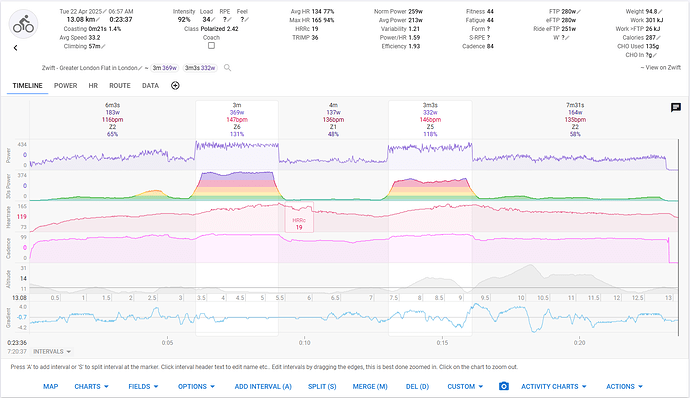The width and height of the screenshot is (690, 398).
Task: Click the cycling activity type icon
Action: pyautogui.click(x=23, y=24)
